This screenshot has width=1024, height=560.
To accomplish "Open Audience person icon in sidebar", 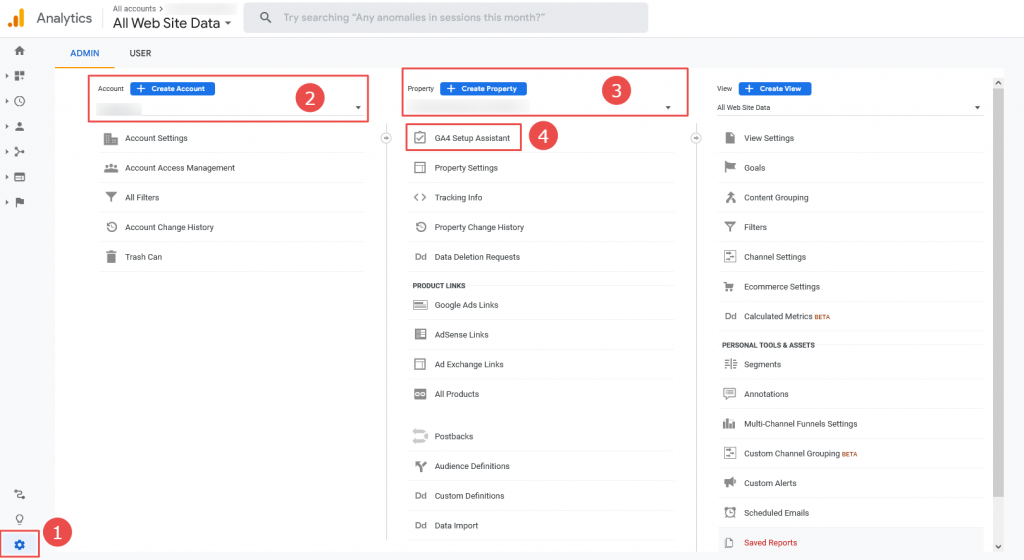I will click(x=20, y=127).
